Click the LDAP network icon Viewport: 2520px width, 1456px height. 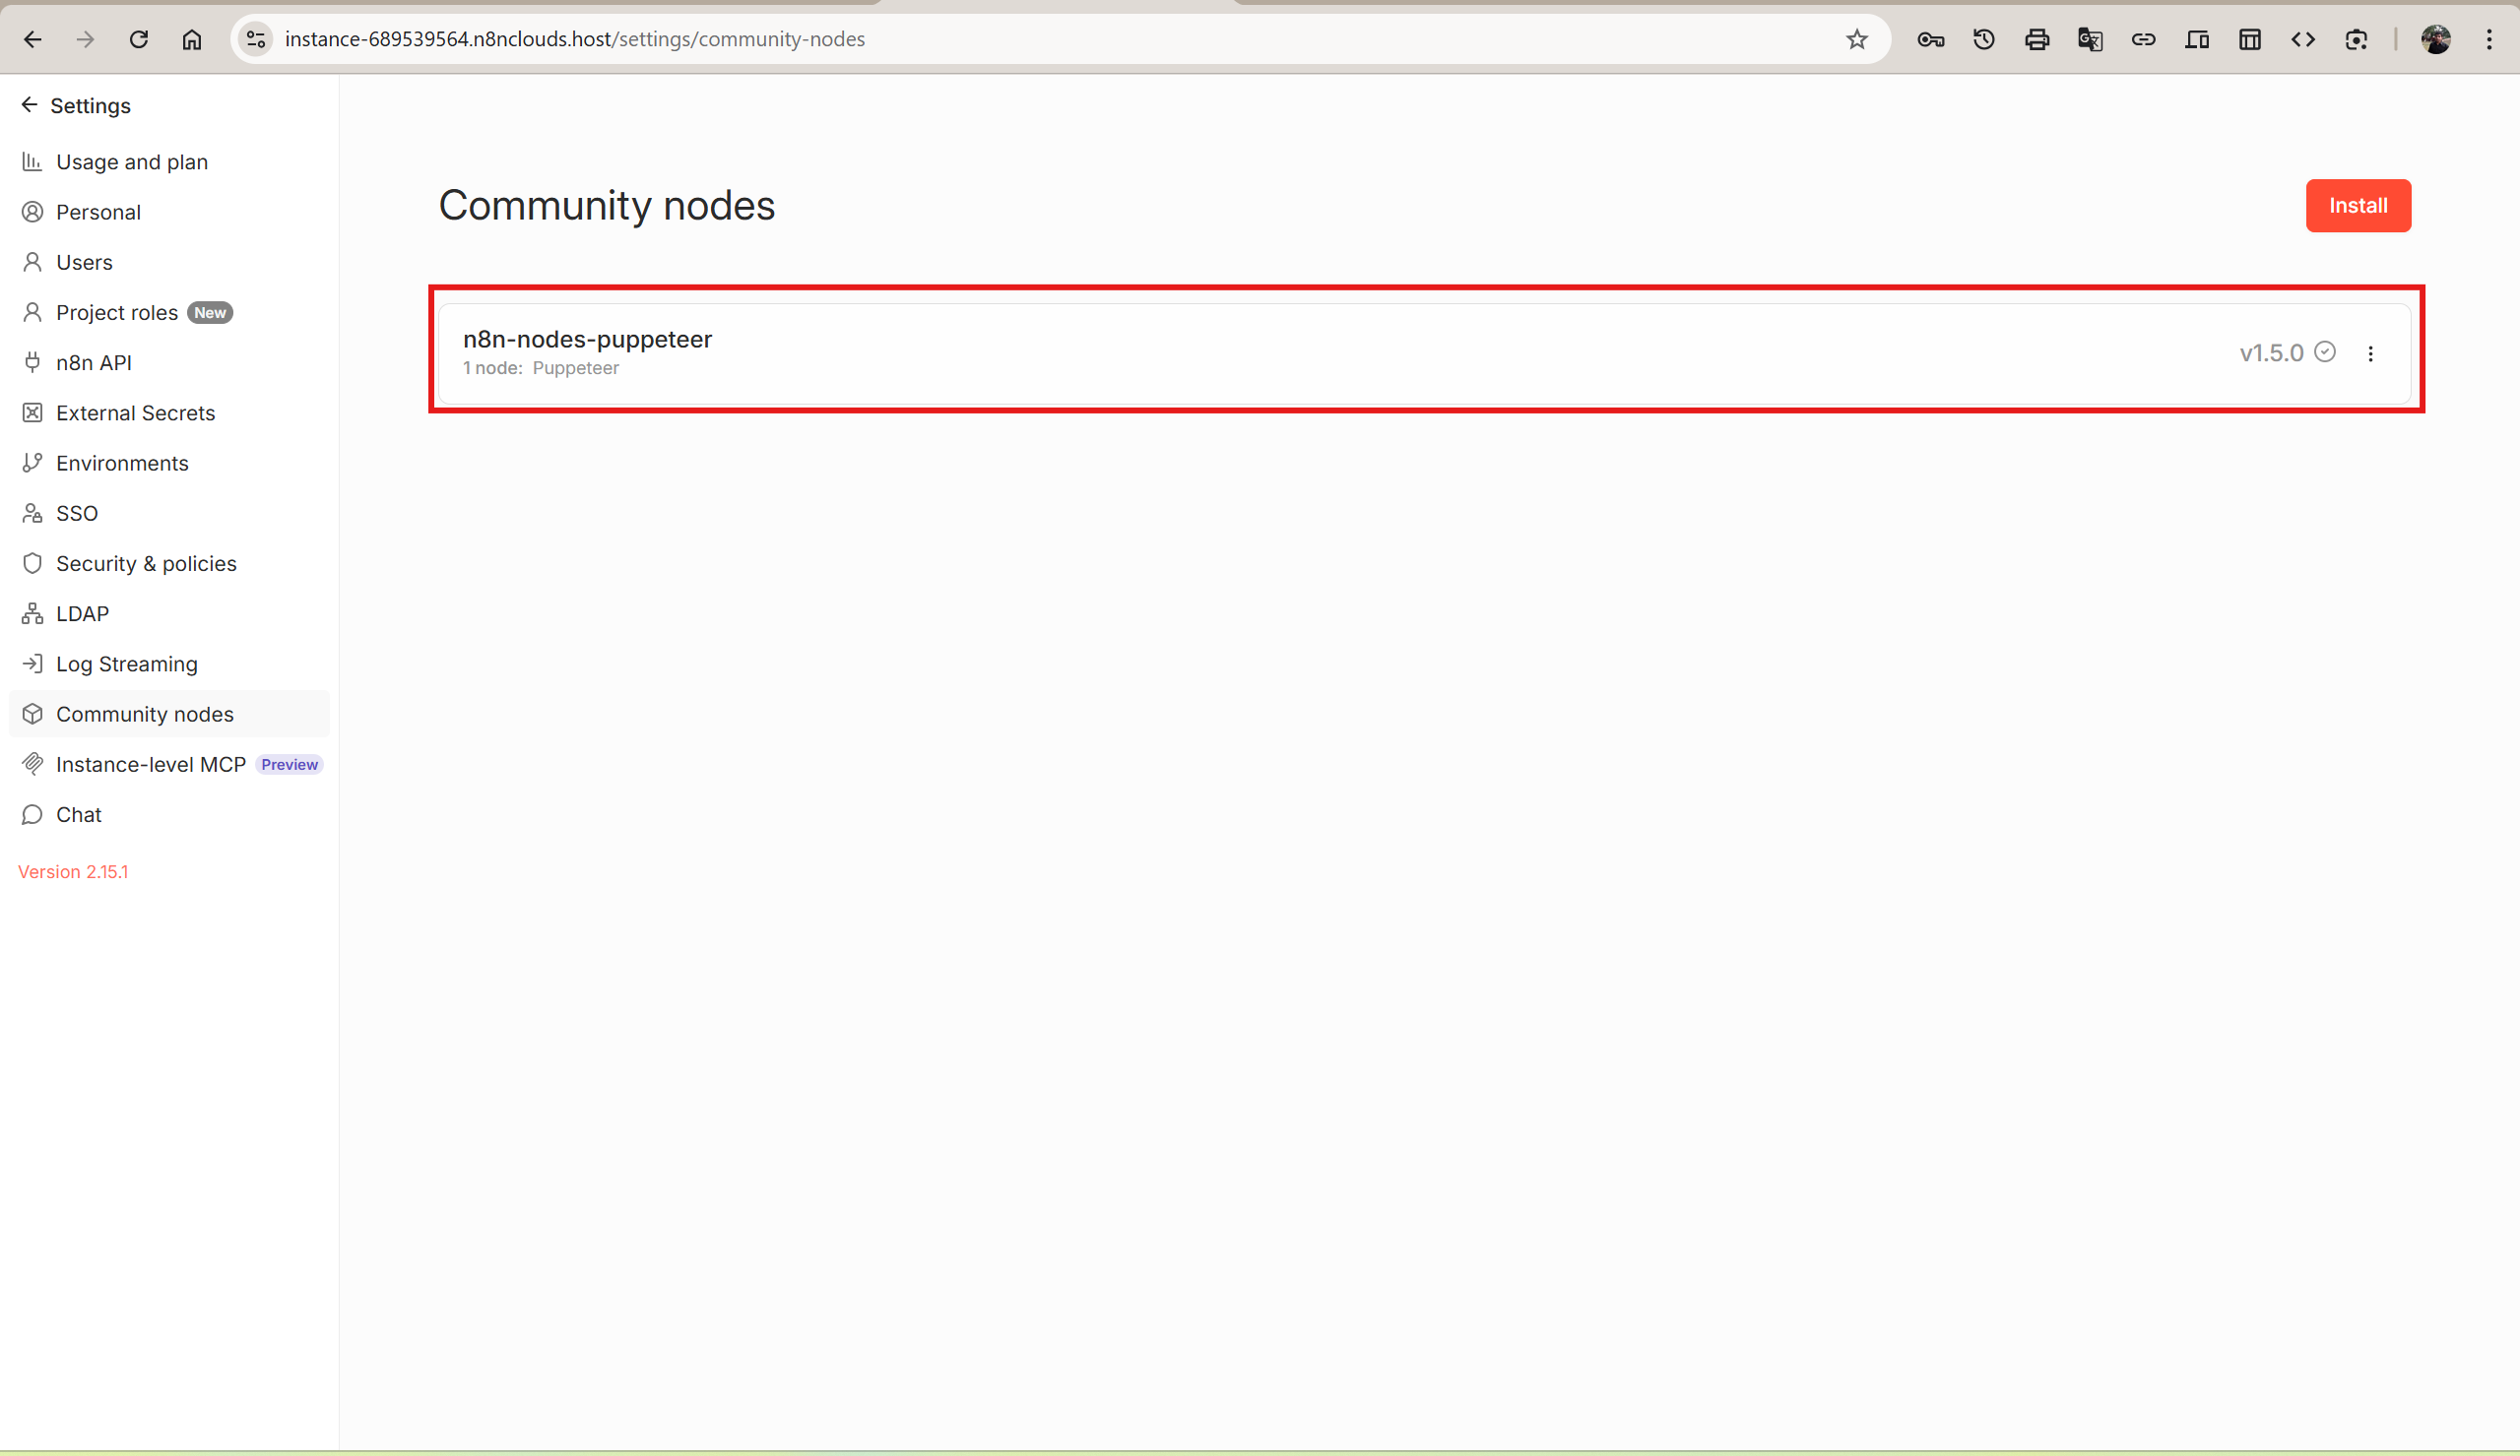point(32,614)
